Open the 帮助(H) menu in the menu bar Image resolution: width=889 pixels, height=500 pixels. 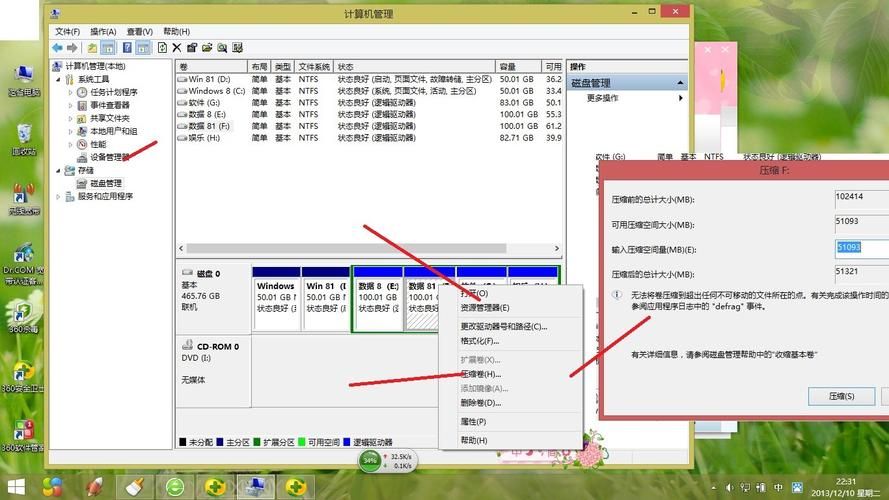pos(176,32)
